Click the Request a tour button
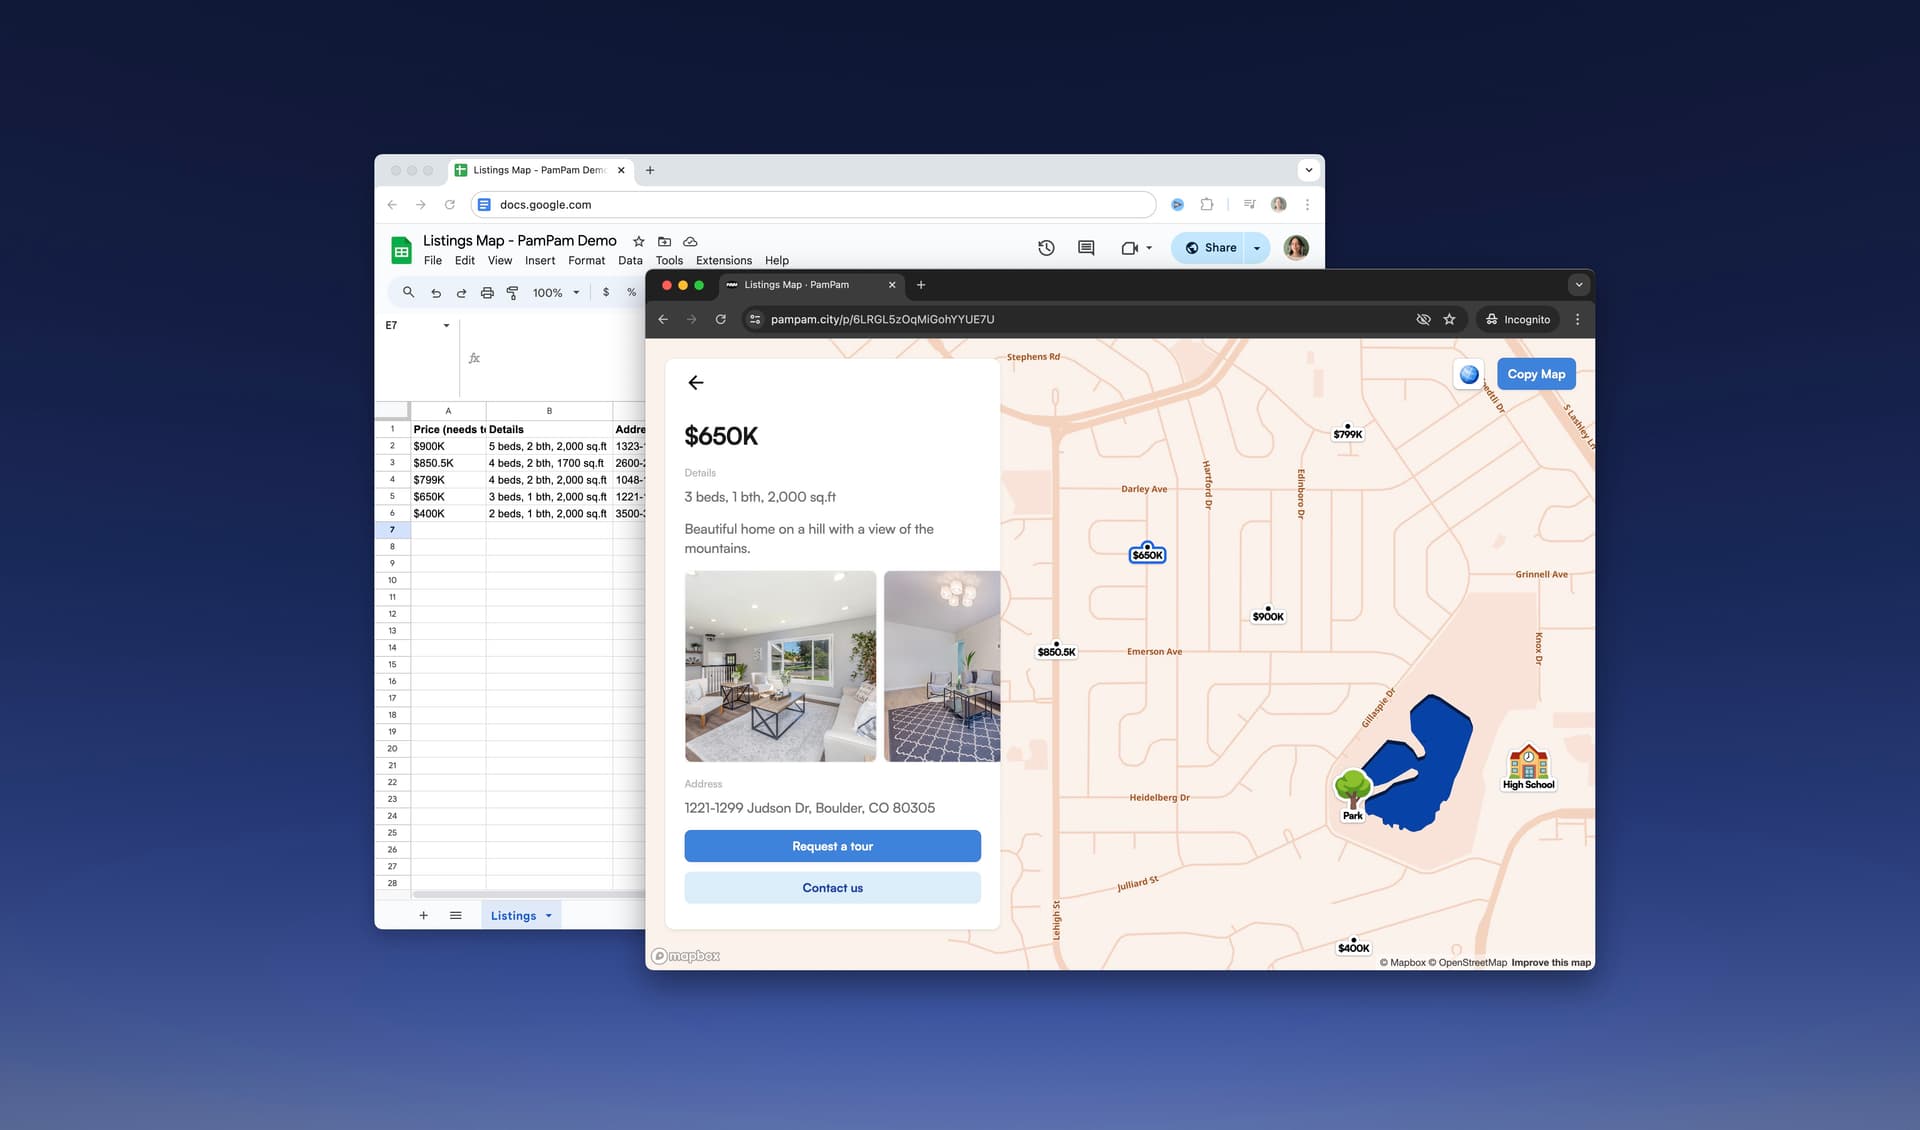This screenshot has height=1130, width=1920. click(x=831, y=845)
